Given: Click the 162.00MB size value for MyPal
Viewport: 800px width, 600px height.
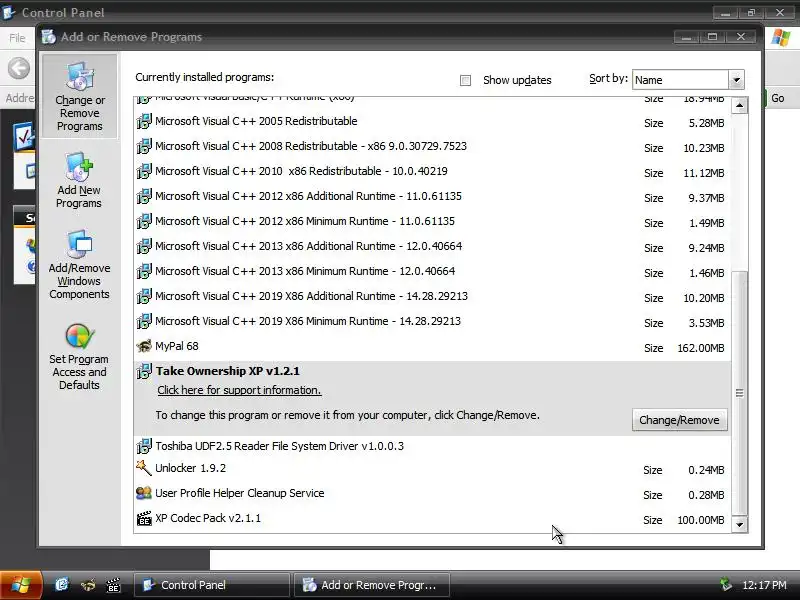Looking at the screenshot, I should [x=701, y=348].
